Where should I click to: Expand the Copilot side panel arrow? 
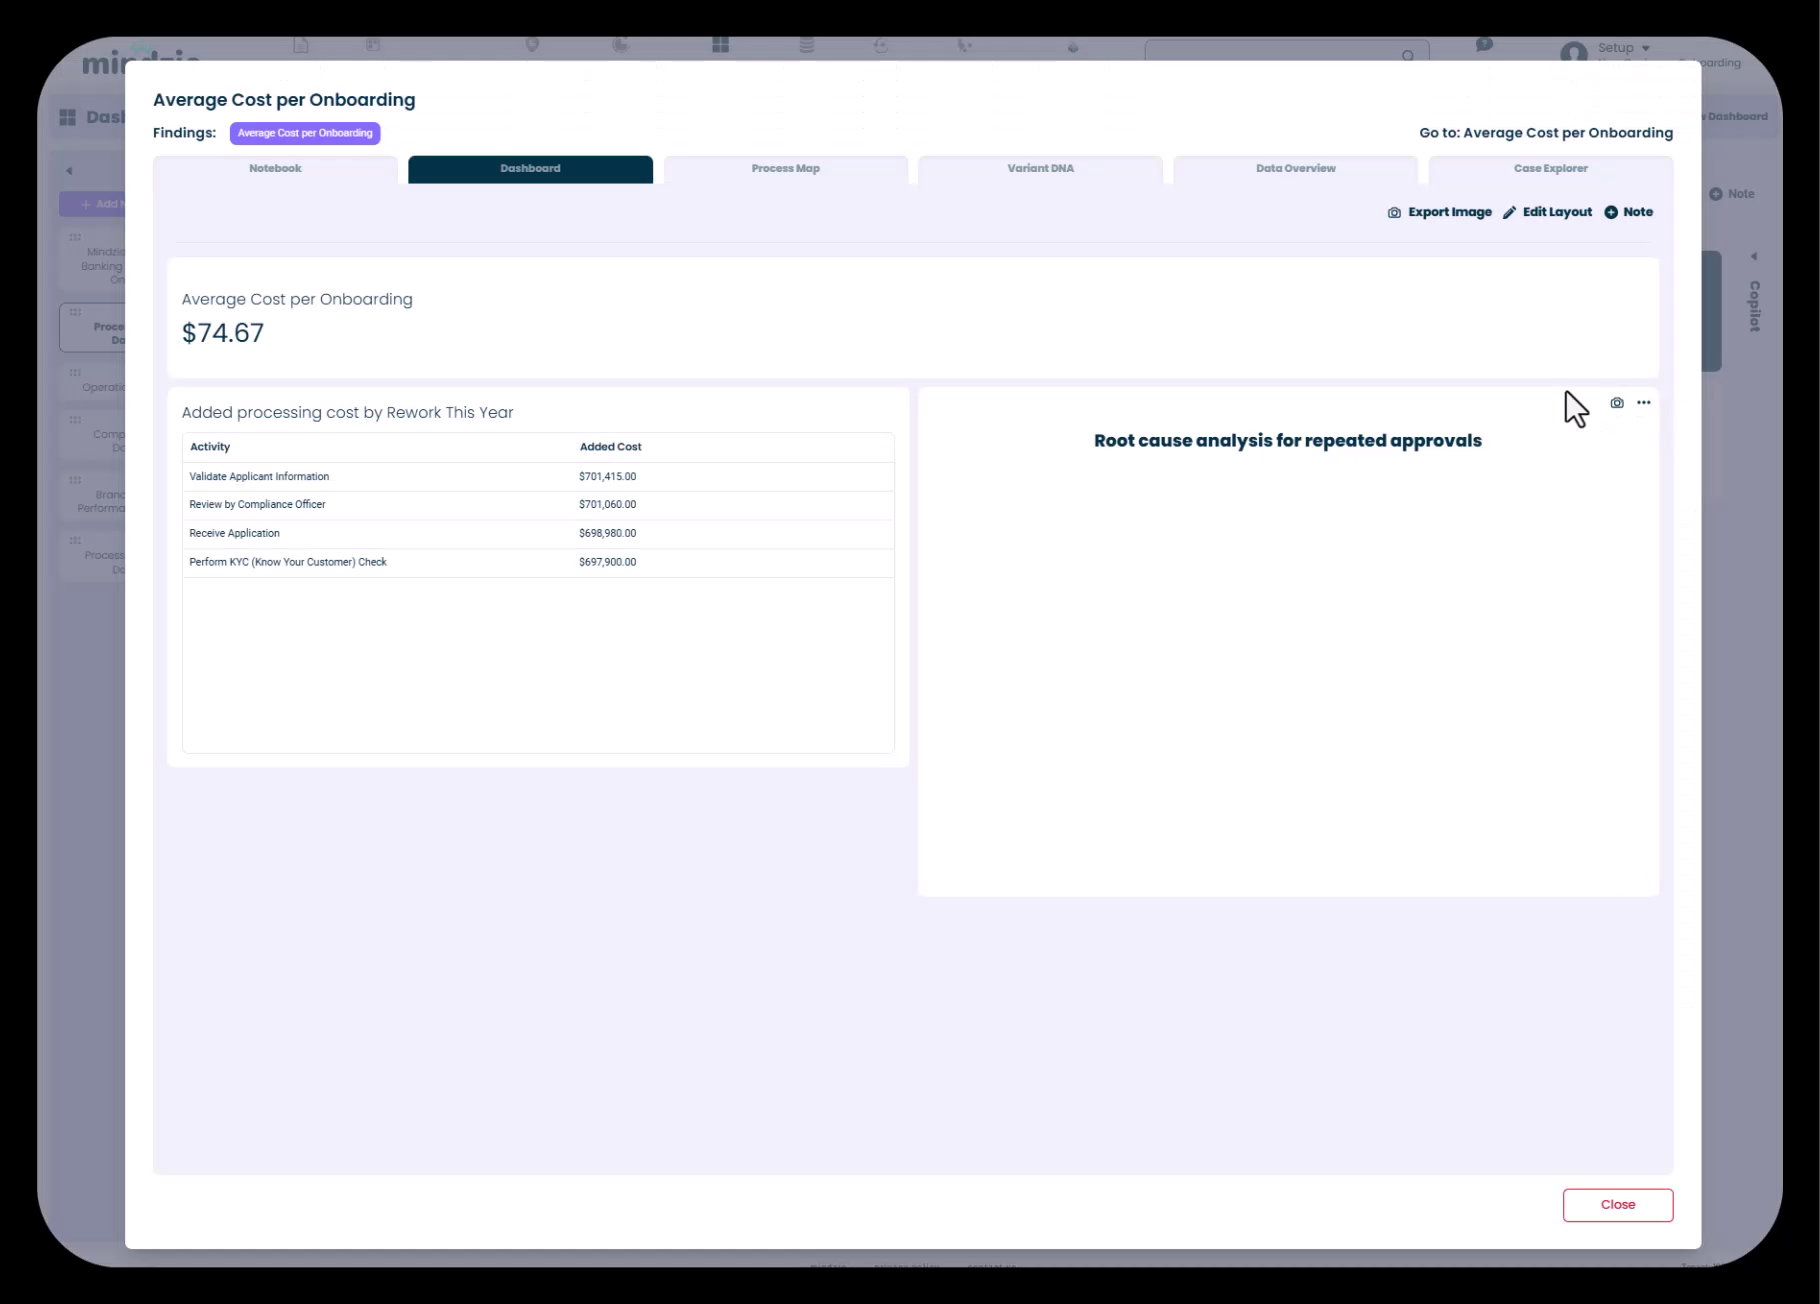(x=1753, y=257)
